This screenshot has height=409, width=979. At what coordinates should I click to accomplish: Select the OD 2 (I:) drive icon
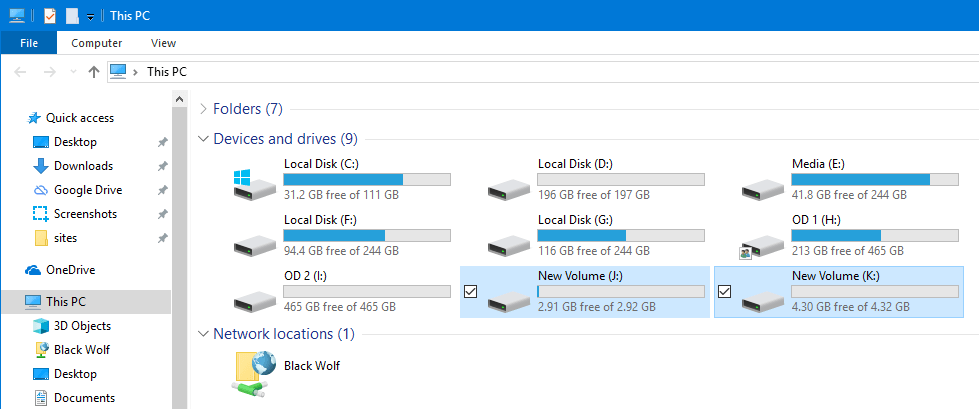[x=255, y=300]
